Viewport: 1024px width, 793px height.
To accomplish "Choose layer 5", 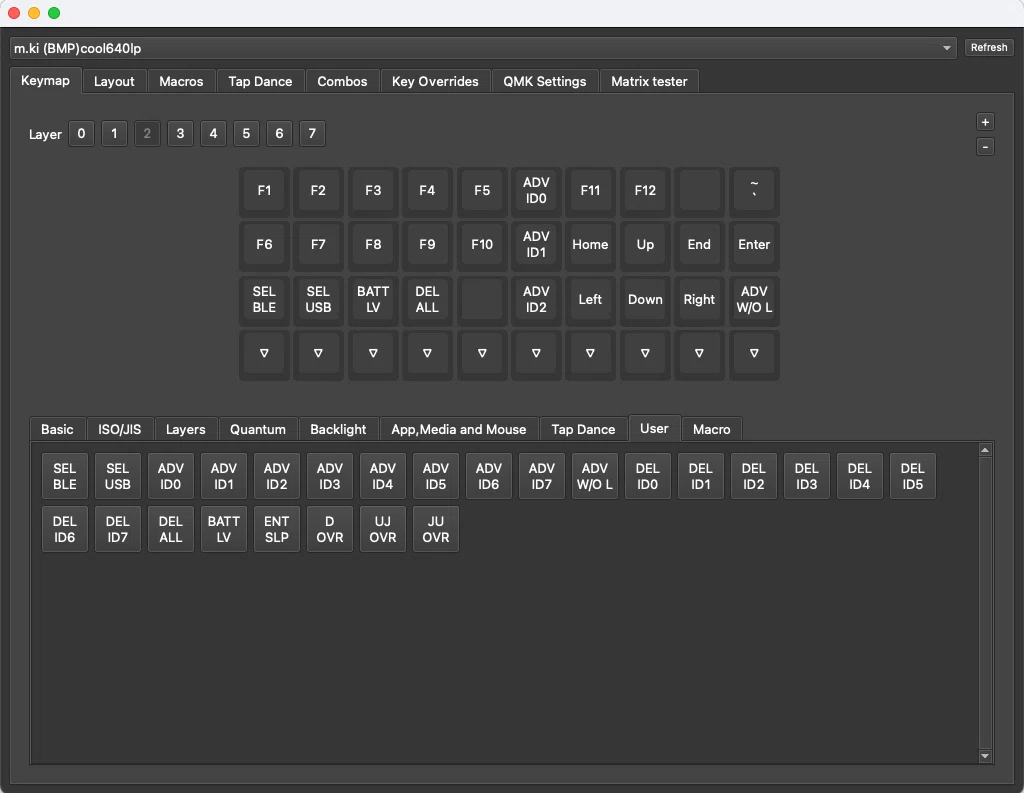I will [246, 134].
